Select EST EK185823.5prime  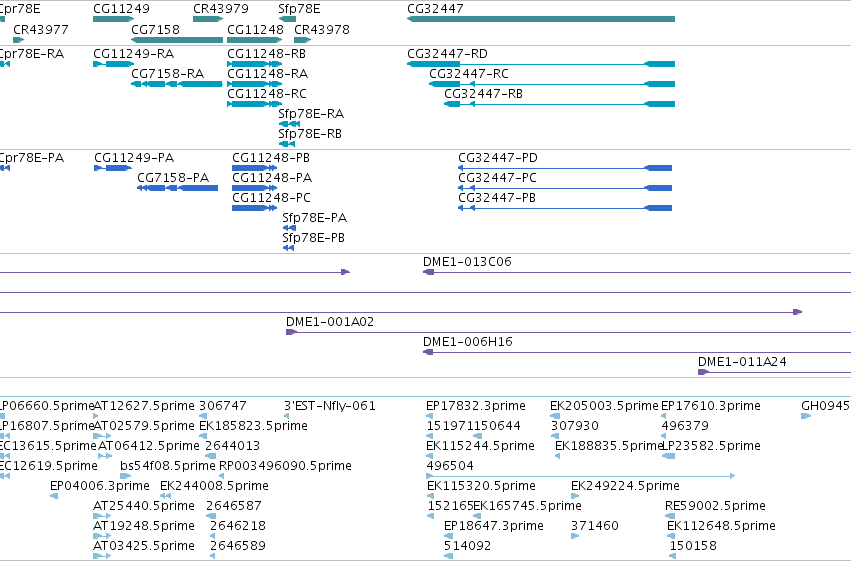pos(203,436)
